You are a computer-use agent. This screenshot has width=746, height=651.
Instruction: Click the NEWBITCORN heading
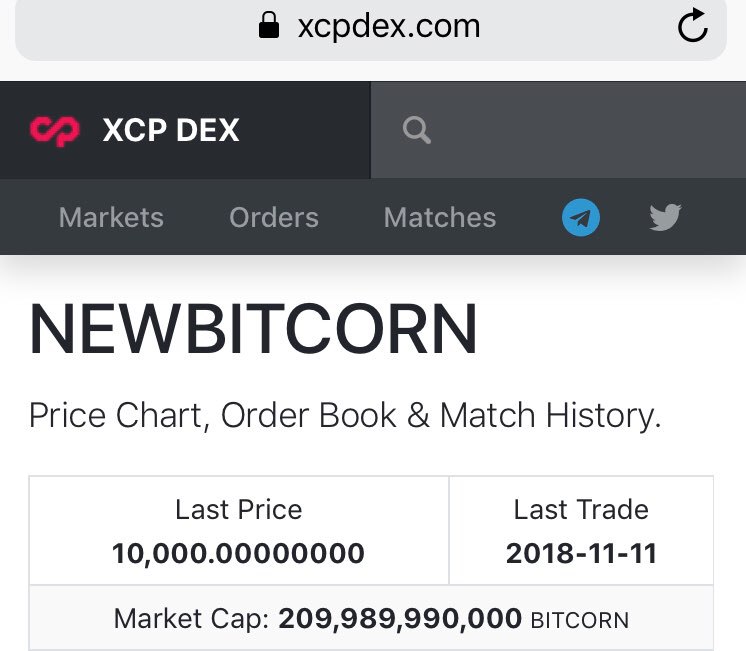click(254, 329)
